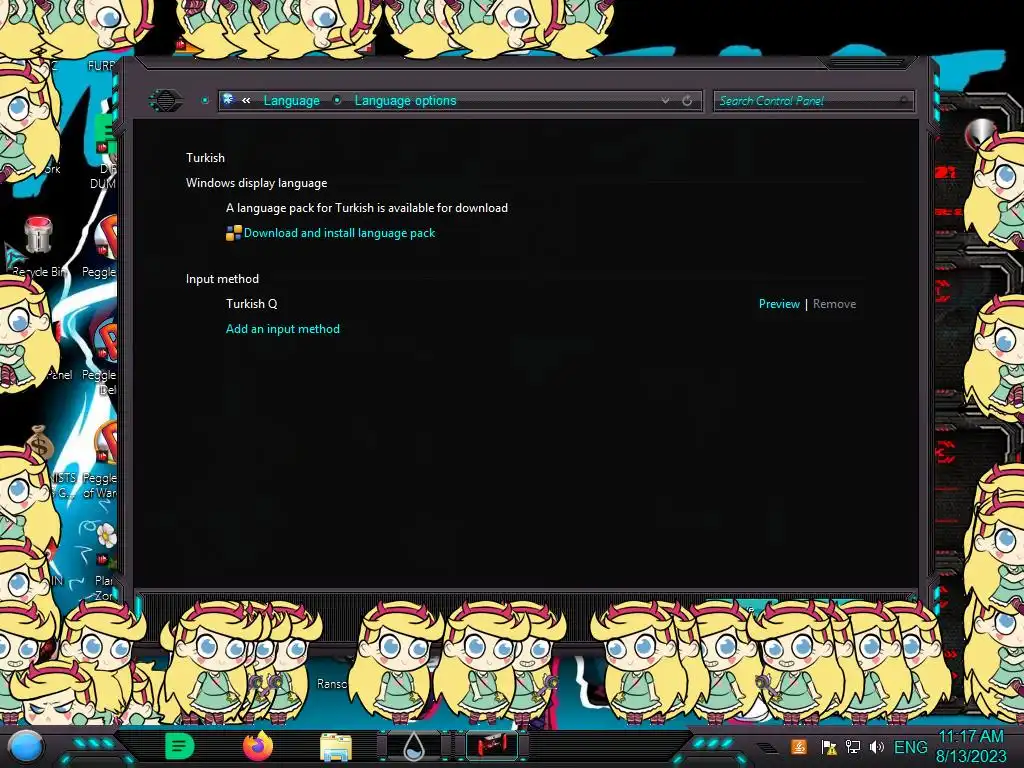Screen dimensions: 1024x768
Task: Expand the double chevron breadcrumb overflow
Action: (x=246, y=101)
